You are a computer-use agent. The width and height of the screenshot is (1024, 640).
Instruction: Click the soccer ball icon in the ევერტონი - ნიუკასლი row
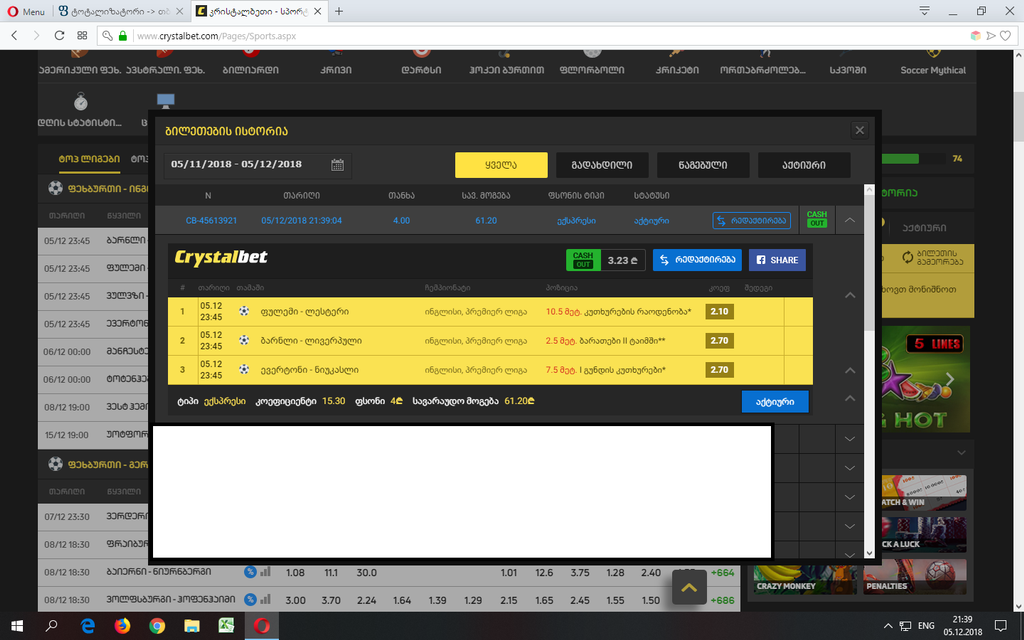tap(244, 369)
